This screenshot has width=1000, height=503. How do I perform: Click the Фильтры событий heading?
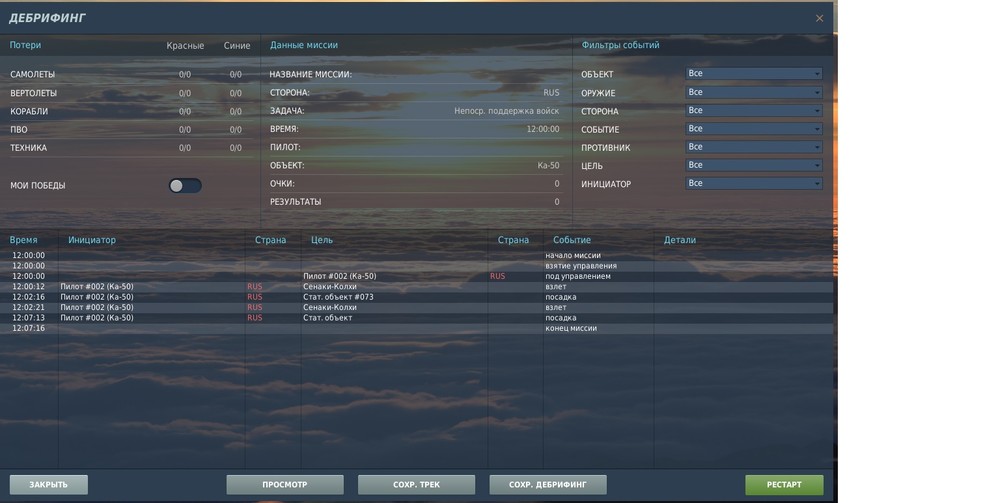[x=620, y=45]
